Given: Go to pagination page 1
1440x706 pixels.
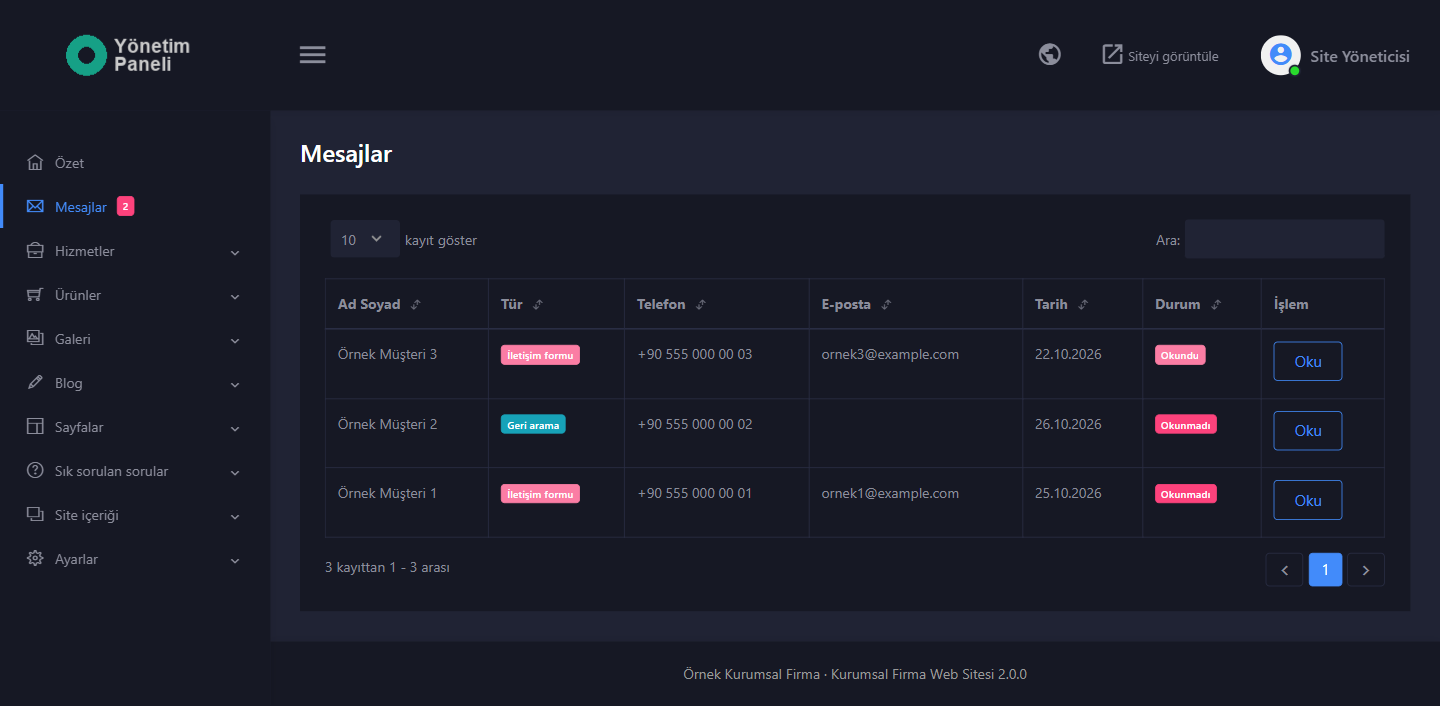Looking at the screenshot, I should (x=1325, y=570).
